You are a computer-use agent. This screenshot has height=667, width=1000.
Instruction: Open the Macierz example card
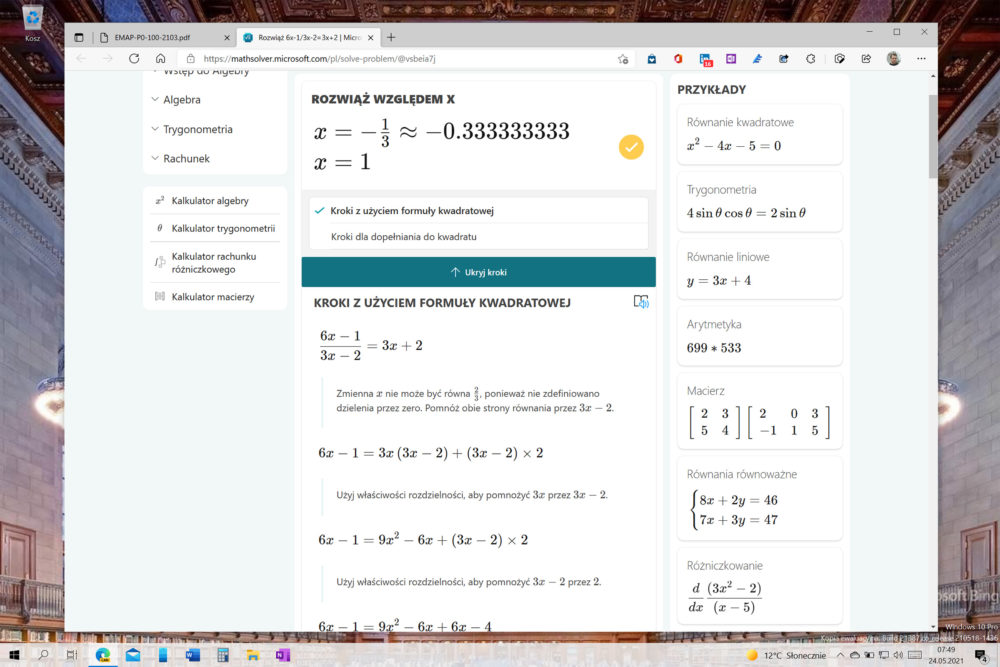[760, 411]
